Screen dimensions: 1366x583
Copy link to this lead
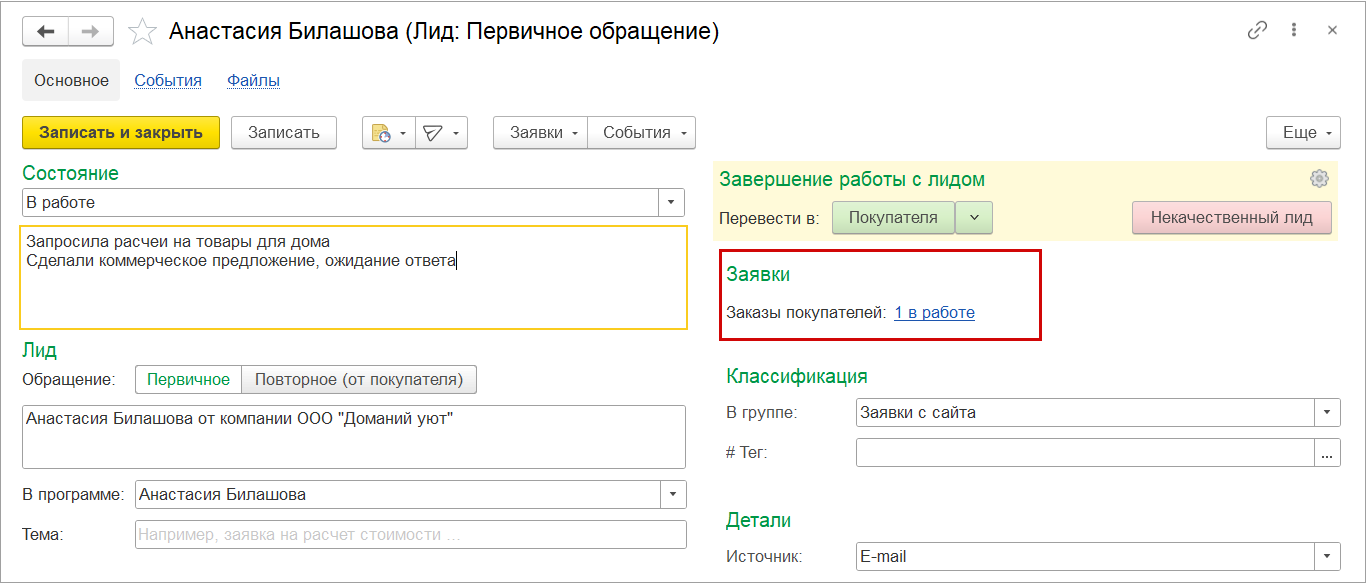point(1257,31)
